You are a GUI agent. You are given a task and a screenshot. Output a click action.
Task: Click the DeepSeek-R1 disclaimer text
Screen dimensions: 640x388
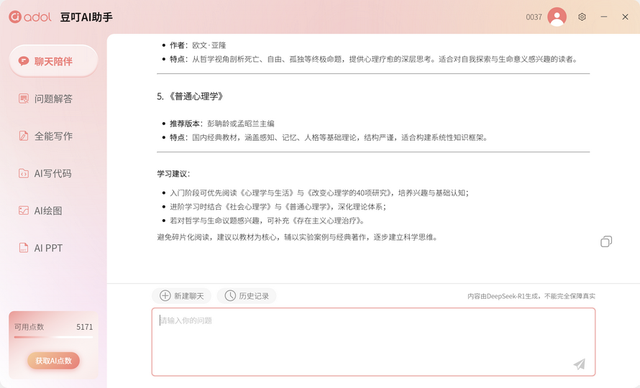point(531,296)
